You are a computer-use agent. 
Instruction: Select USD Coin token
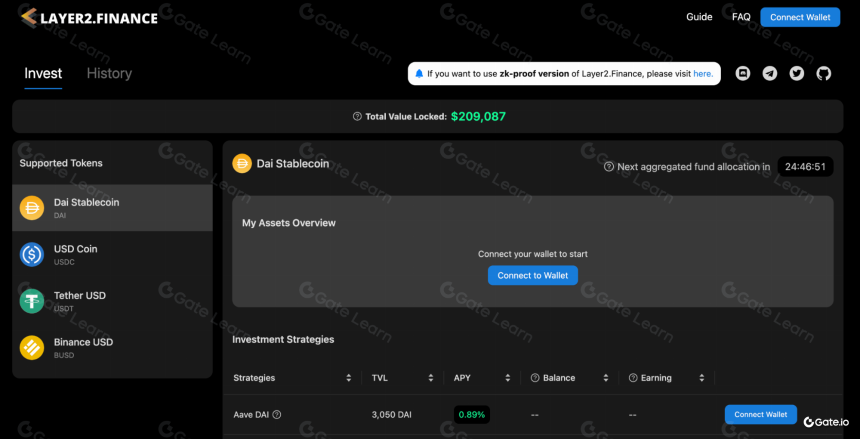point(112,255)
